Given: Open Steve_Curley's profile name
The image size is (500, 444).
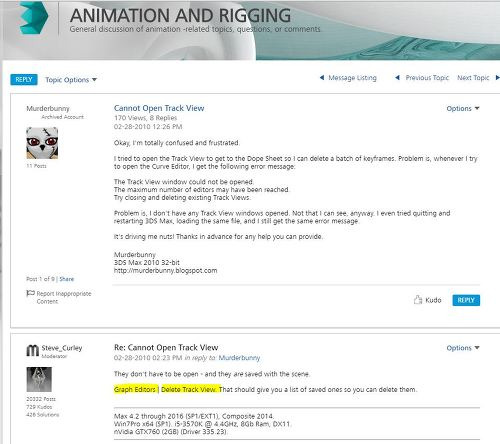Looking at the screenshot, I should coord(62,348).
